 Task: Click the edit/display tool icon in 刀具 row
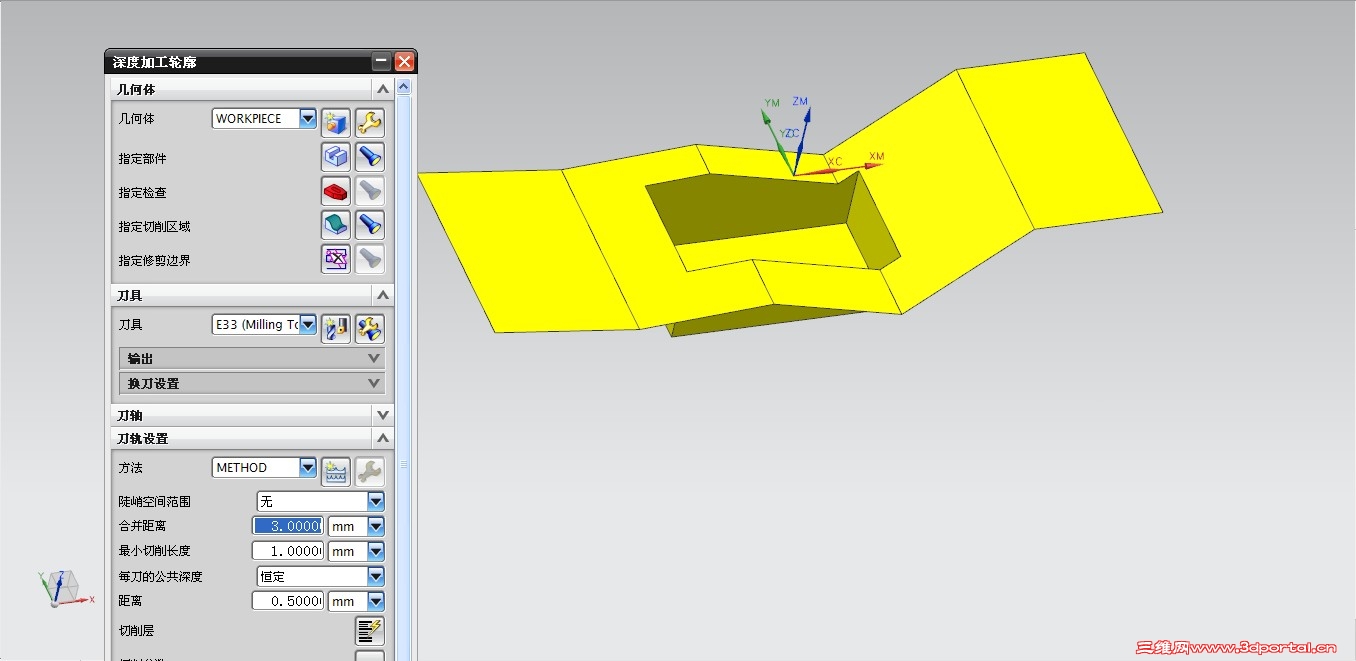click(370, 329)
